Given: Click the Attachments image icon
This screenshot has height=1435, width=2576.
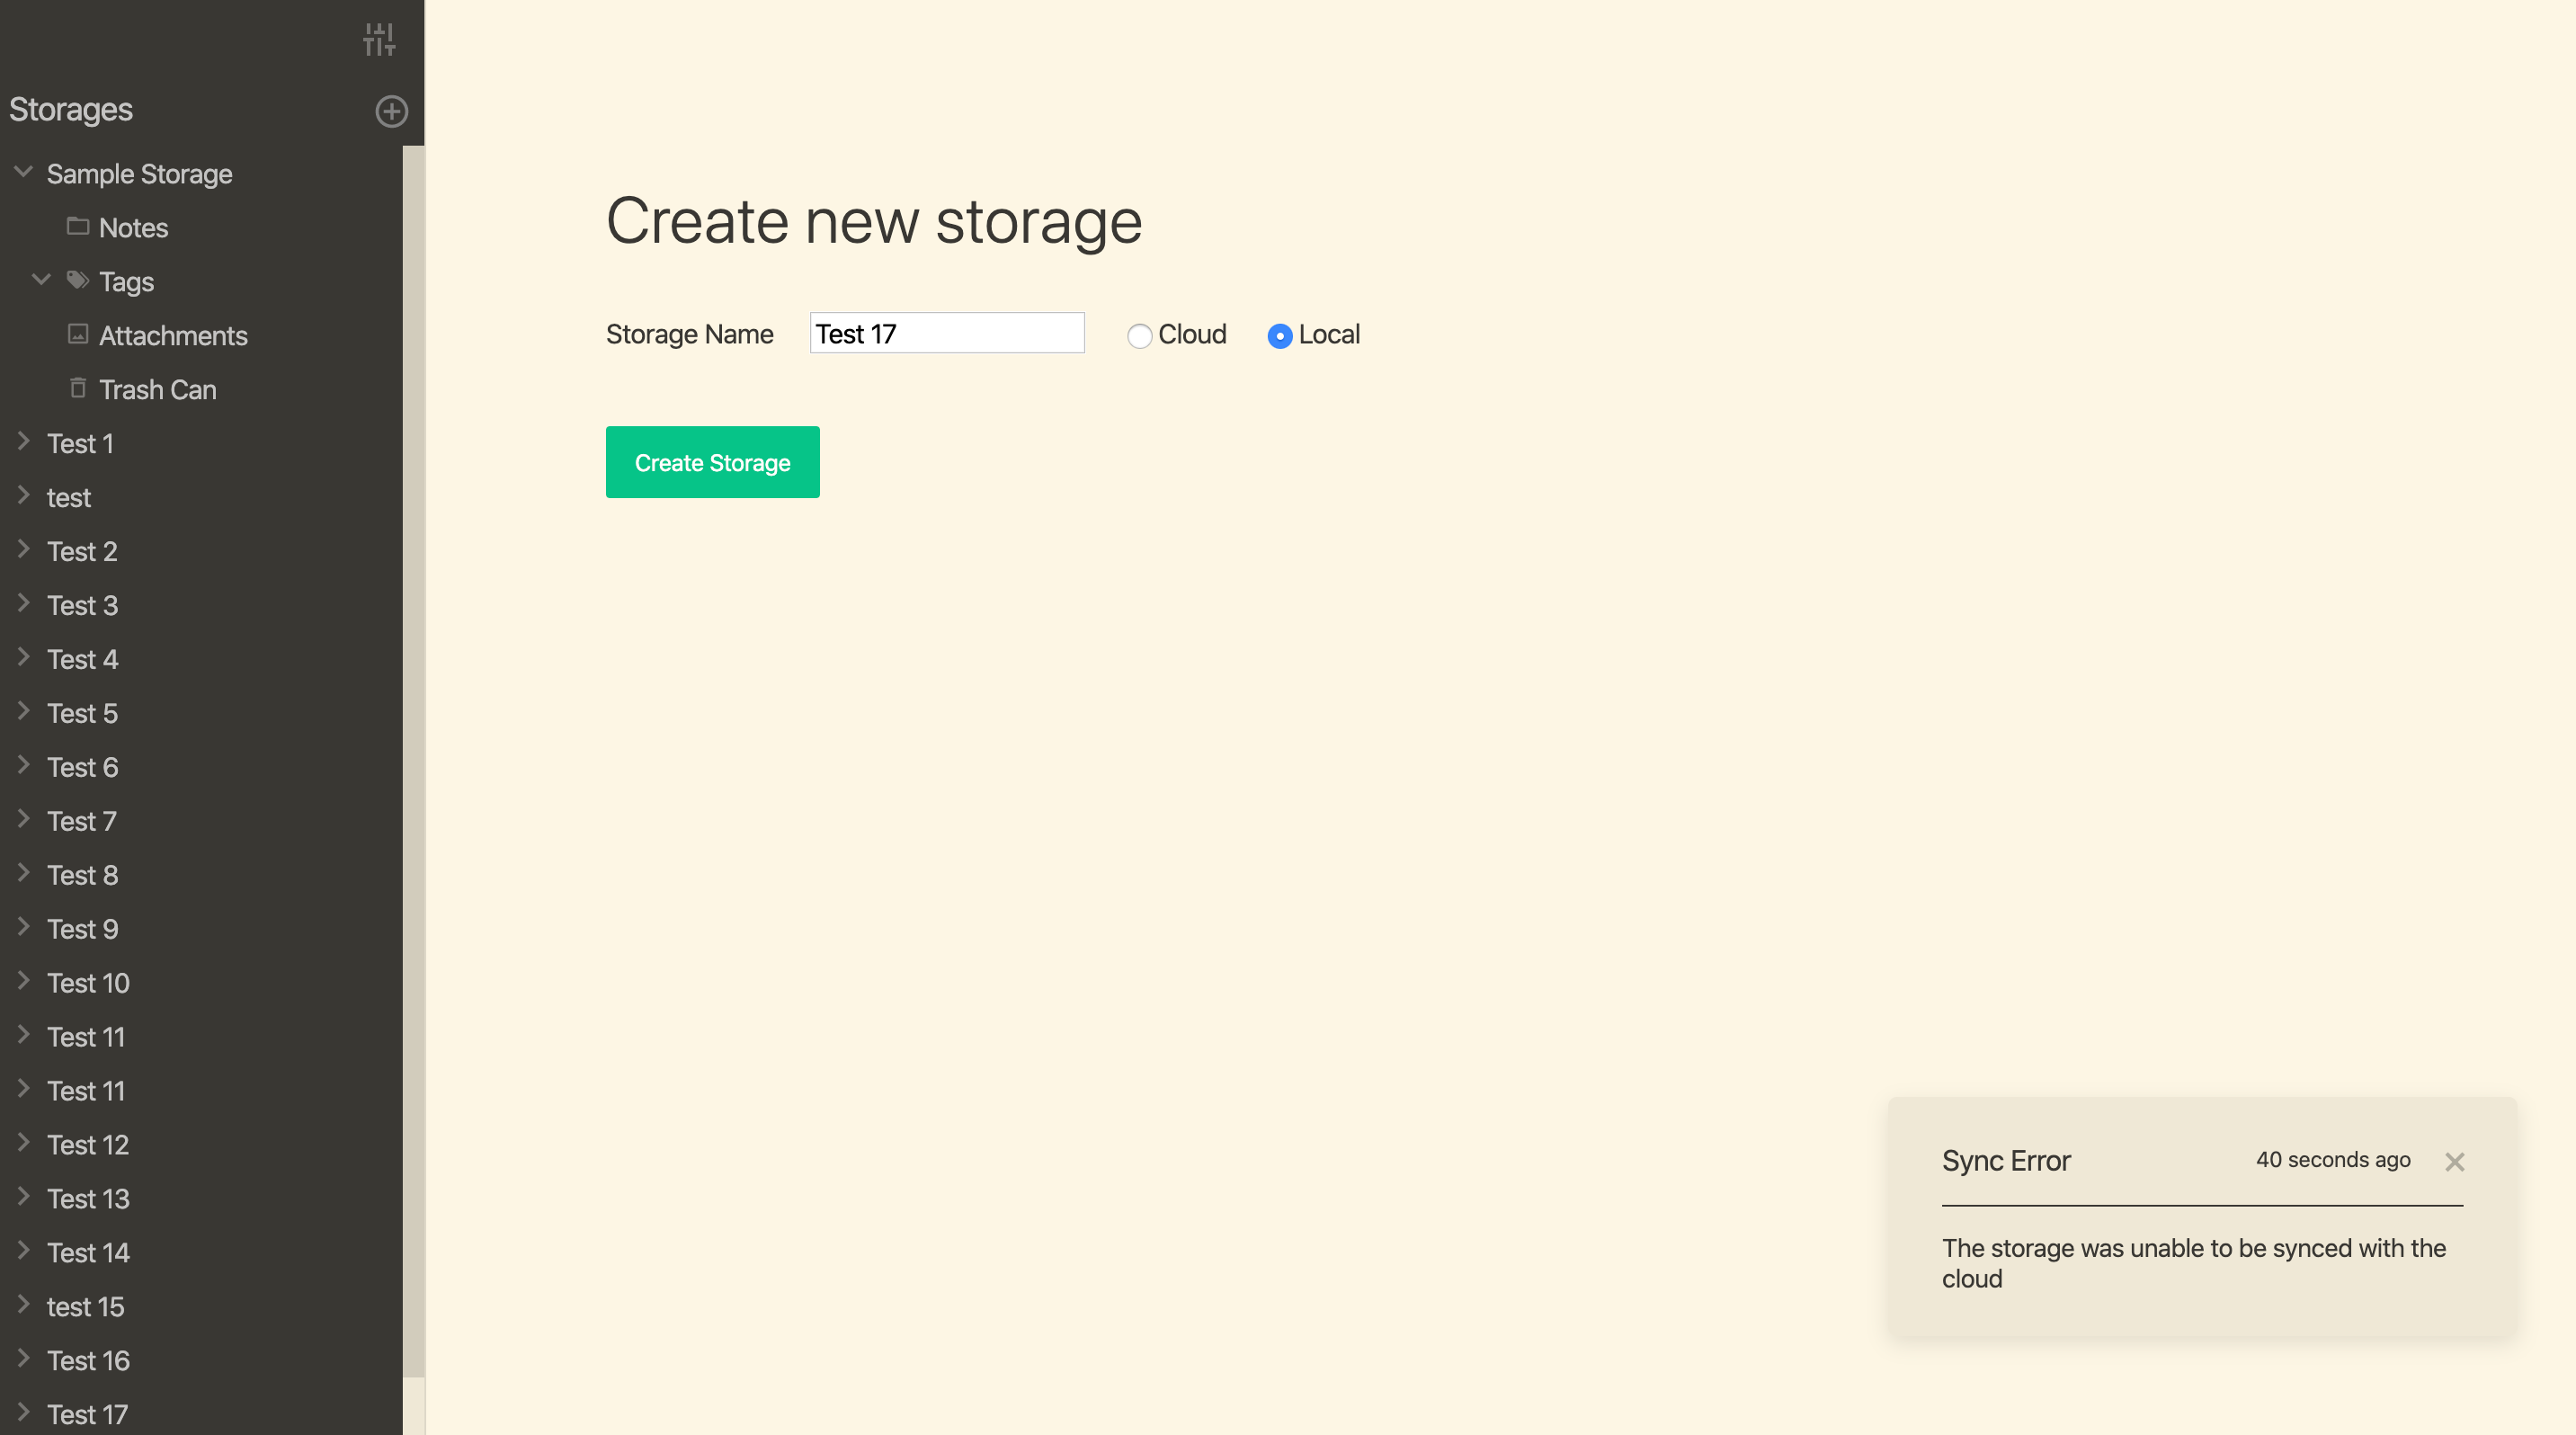Looking at the screenshot, I should [78, 334].
